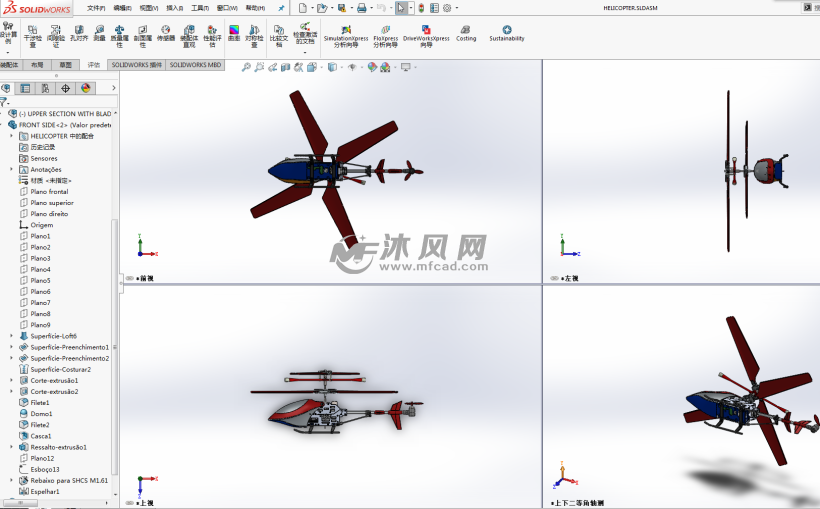Click Zoom to Area magnifier icon
820x509 pixels.
click(x=259, y=67)
